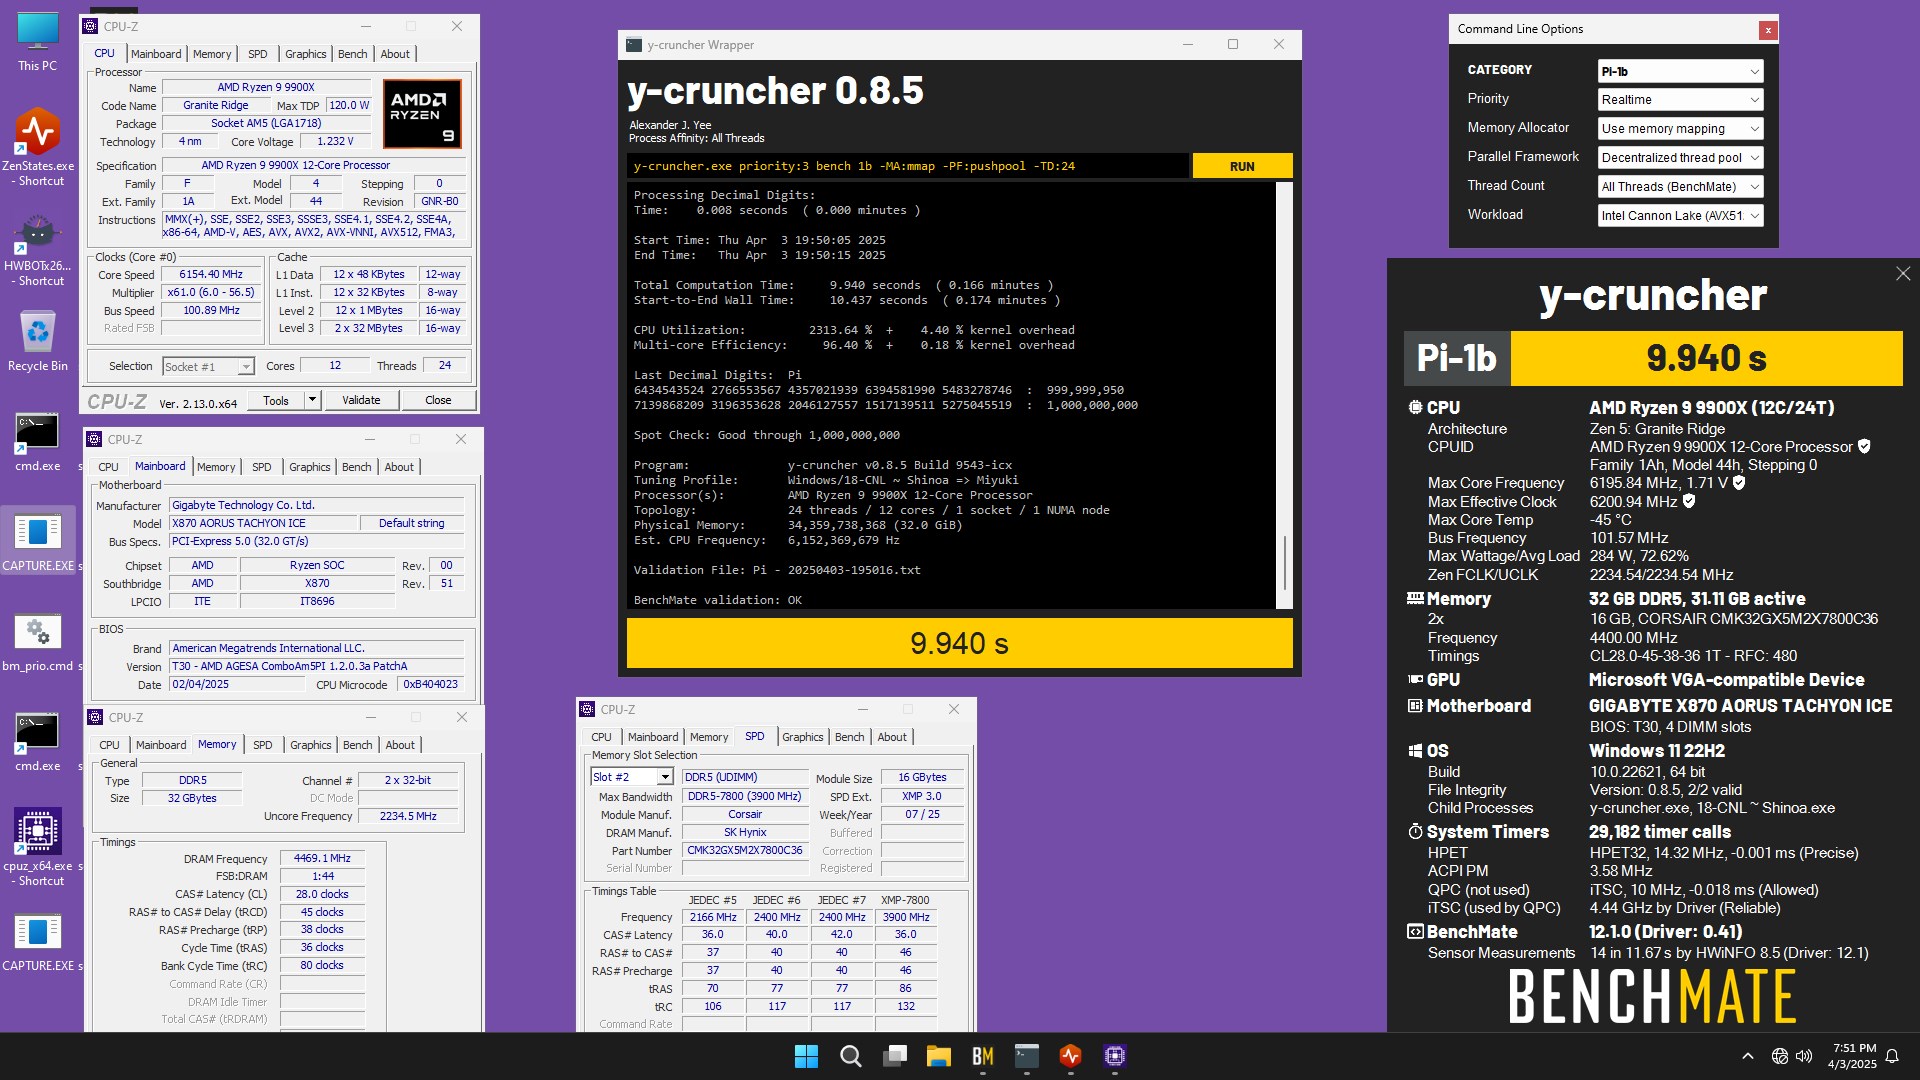The image size is (1920, 1080).
Task: Click yellow 9.940 s result bar in wrapper
Action: 959,643
